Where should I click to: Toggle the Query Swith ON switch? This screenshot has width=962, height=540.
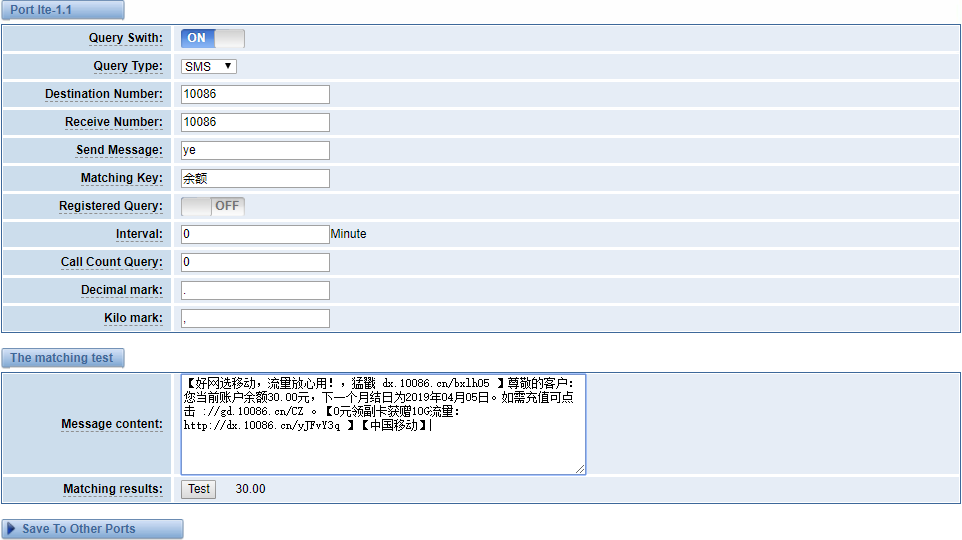[x=213, y=38]
